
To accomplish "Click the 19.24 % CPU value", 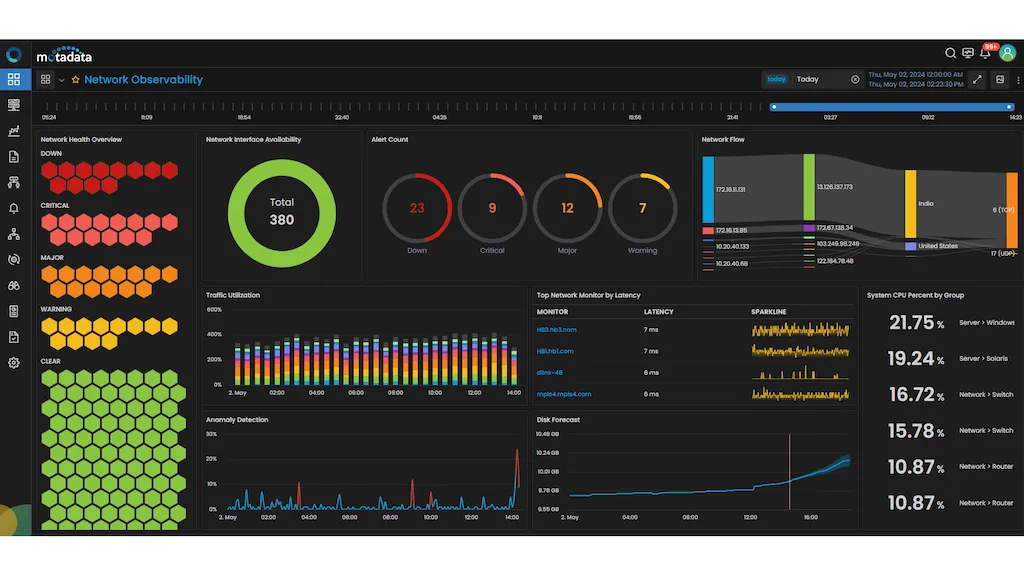I will tap(917, 359).
